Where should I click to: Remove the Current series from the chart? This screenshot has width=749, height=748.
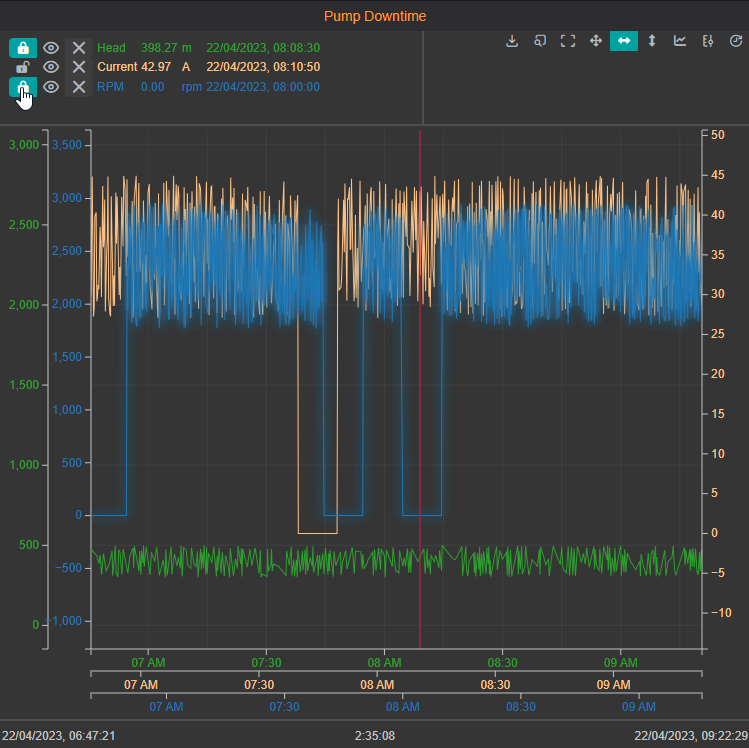click(79, 67)
